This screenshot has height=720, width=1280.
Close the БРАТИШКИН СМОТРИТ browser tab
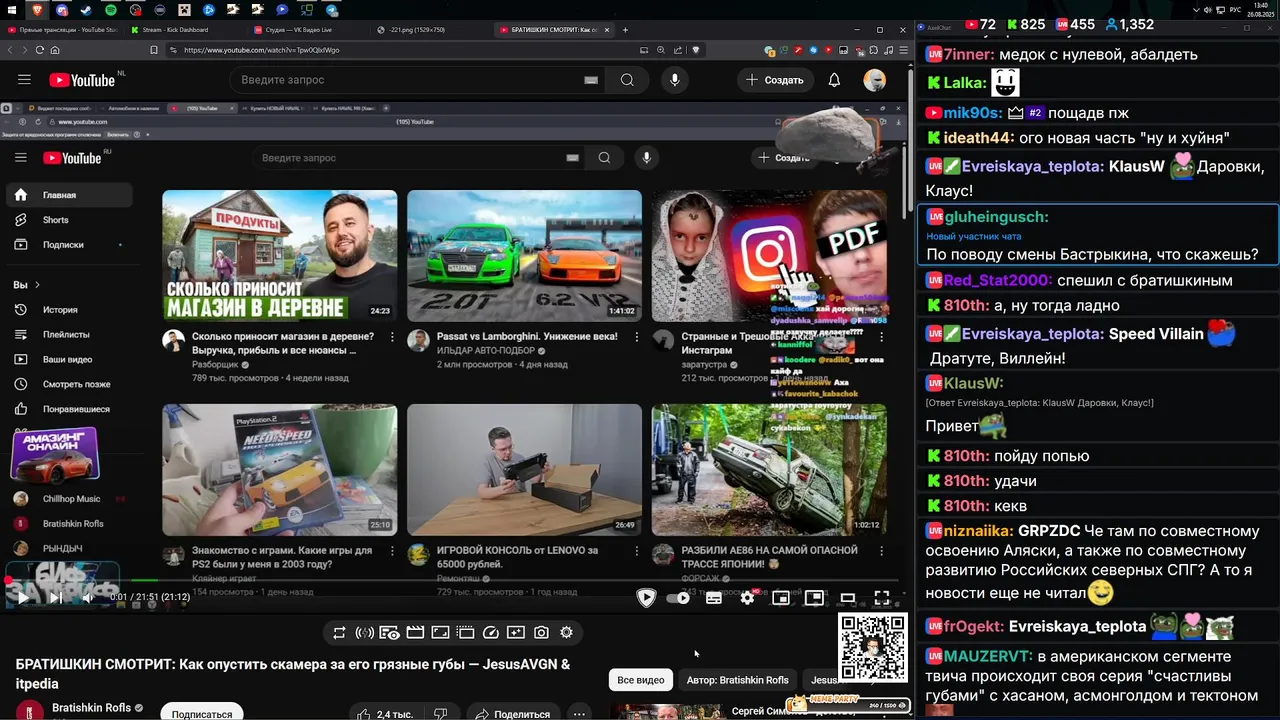(606, 30)
